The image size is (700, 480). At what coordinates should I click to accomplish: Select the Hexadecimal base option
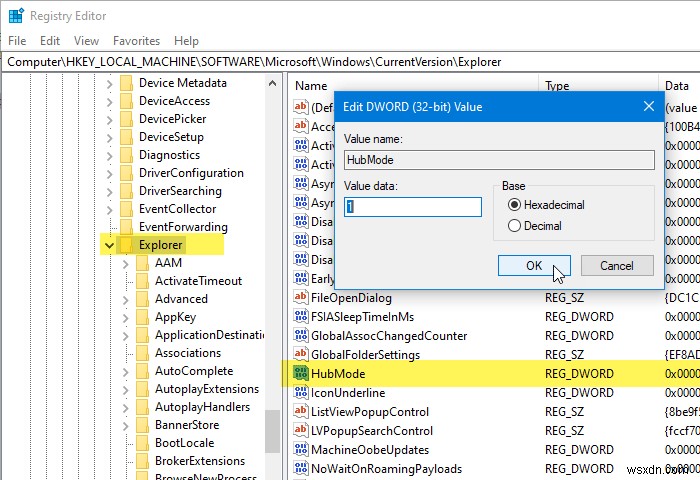click(x=514, y=205)
